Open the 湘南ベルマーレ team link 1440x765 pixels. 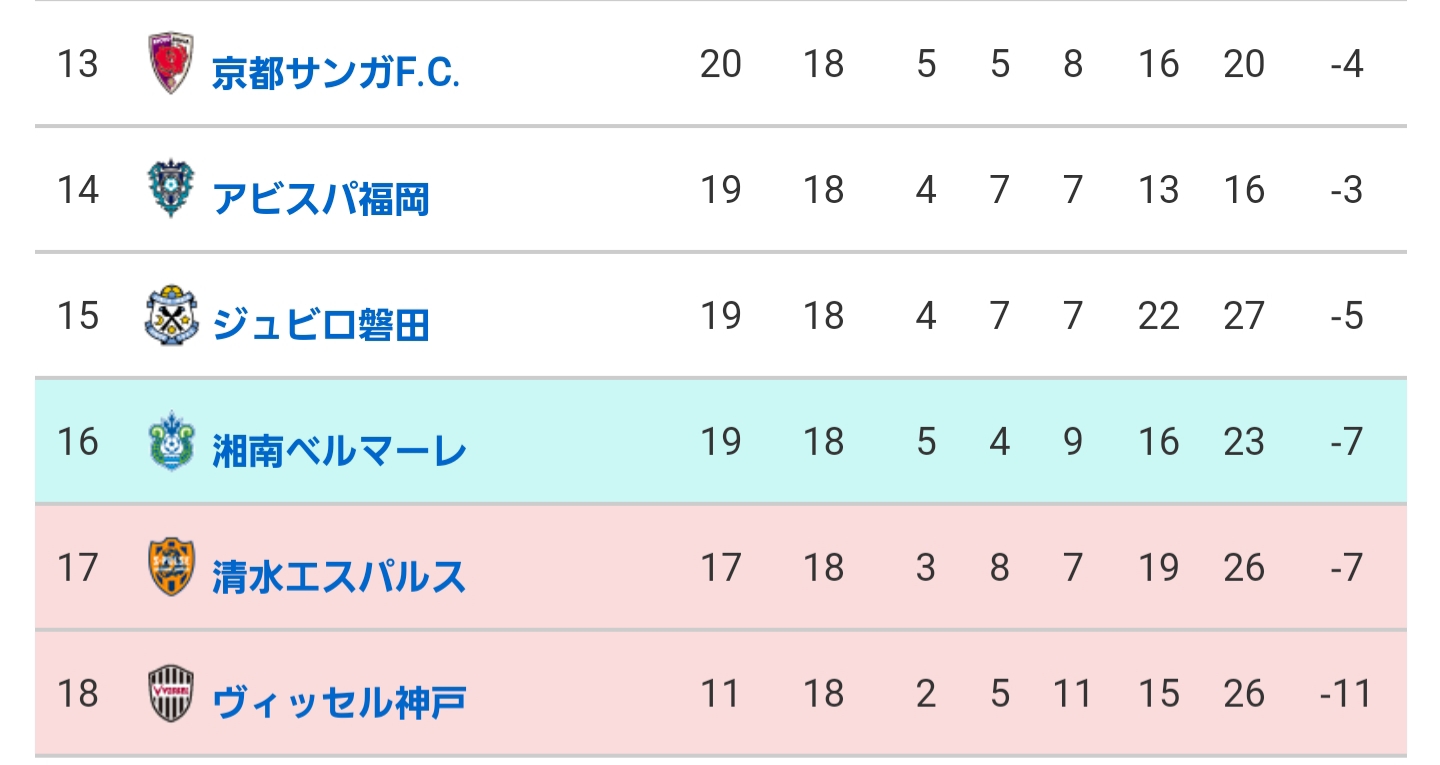tap(340, 452)
